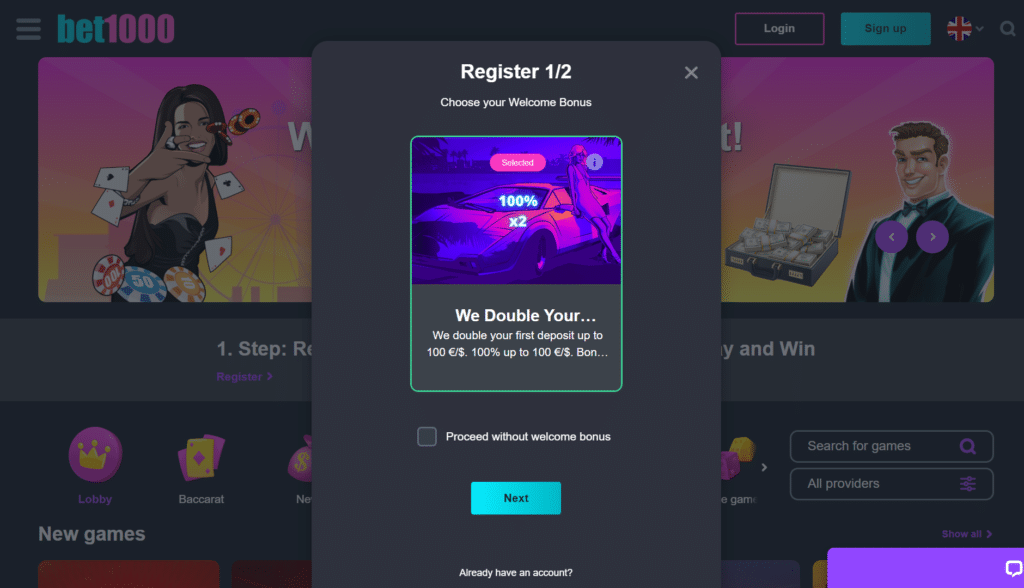Click the bonus info icon
The width and height of the screenshot is (1024, 588).
[594, 161]
